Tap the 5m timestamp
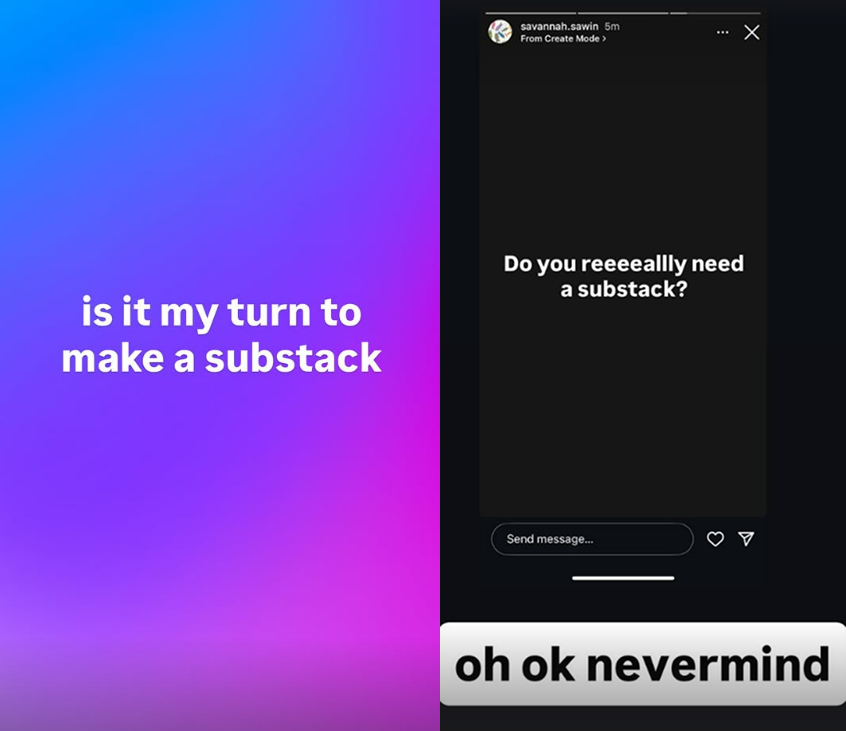This screenshot has height=731, width=846. [x=612, y=26]
